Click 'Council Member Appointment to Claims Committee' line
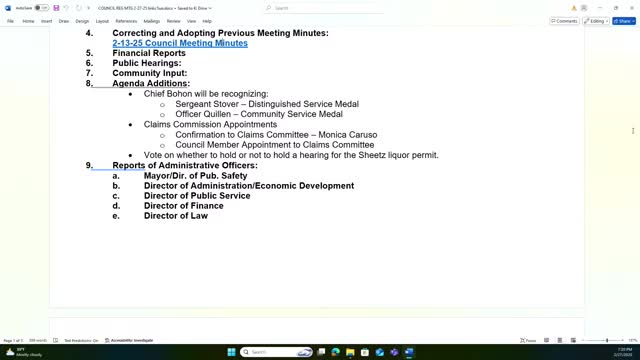This screenshot has width=640, height=360. pos(275,145)
